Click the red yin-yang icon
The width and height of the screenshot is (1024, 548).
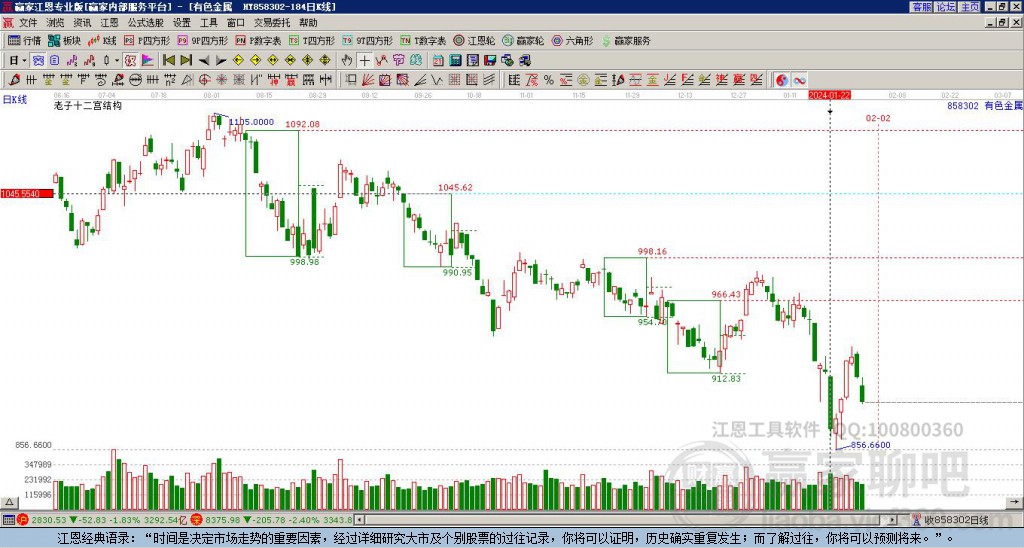782,80
